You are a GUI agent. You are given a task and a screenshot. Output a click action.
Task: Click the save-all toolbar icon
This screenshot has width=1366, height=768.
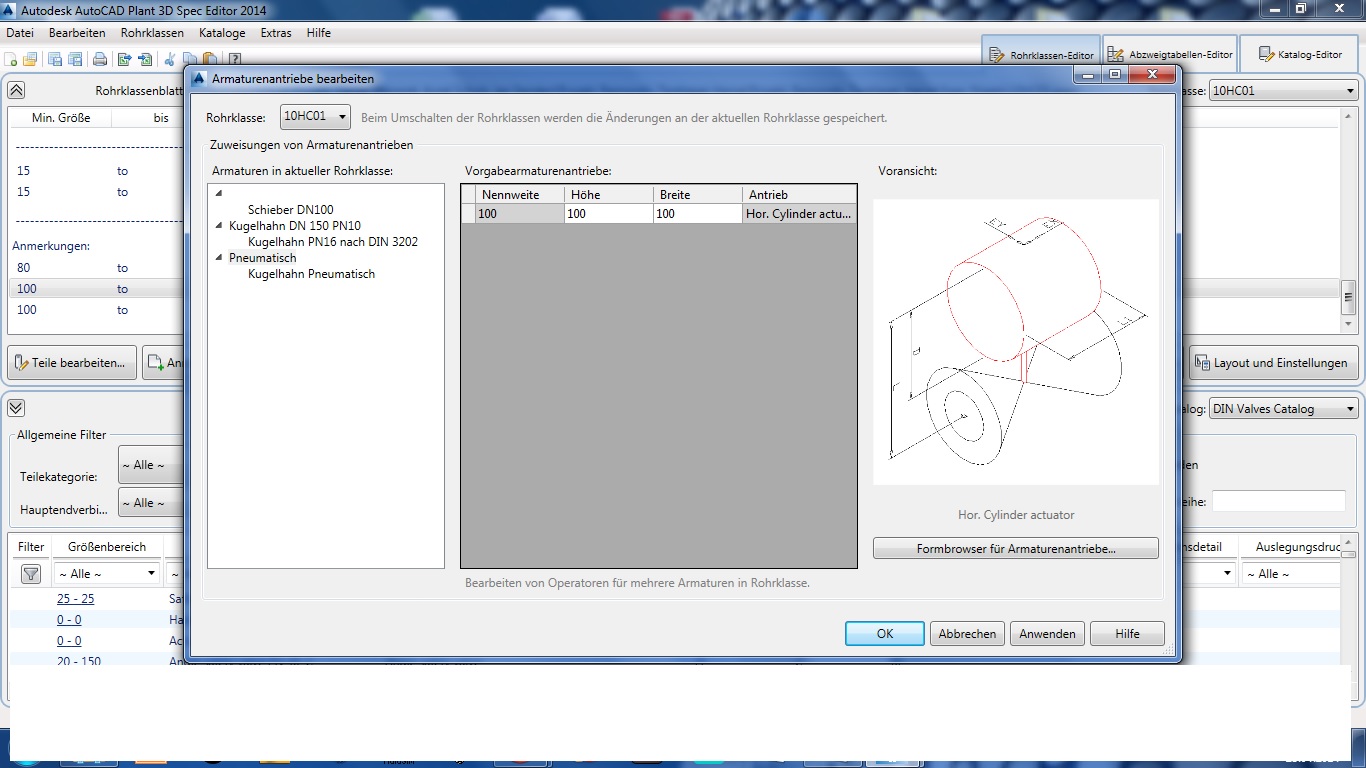(74, 59)
